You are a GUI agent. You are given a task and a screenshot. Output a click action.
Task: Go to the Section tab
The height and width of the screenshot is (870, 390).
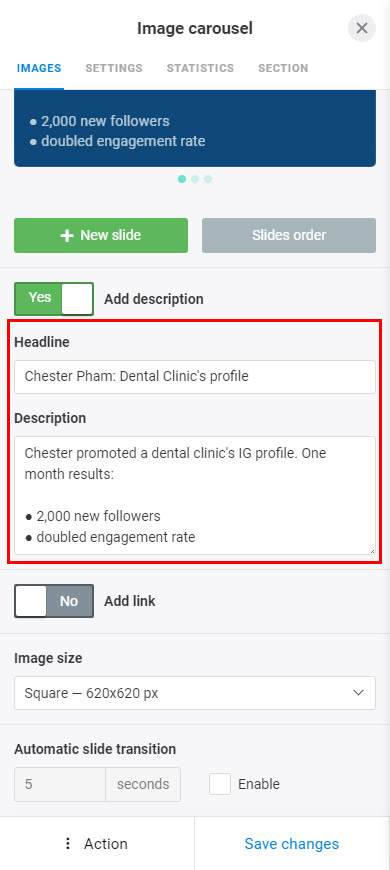283,68
